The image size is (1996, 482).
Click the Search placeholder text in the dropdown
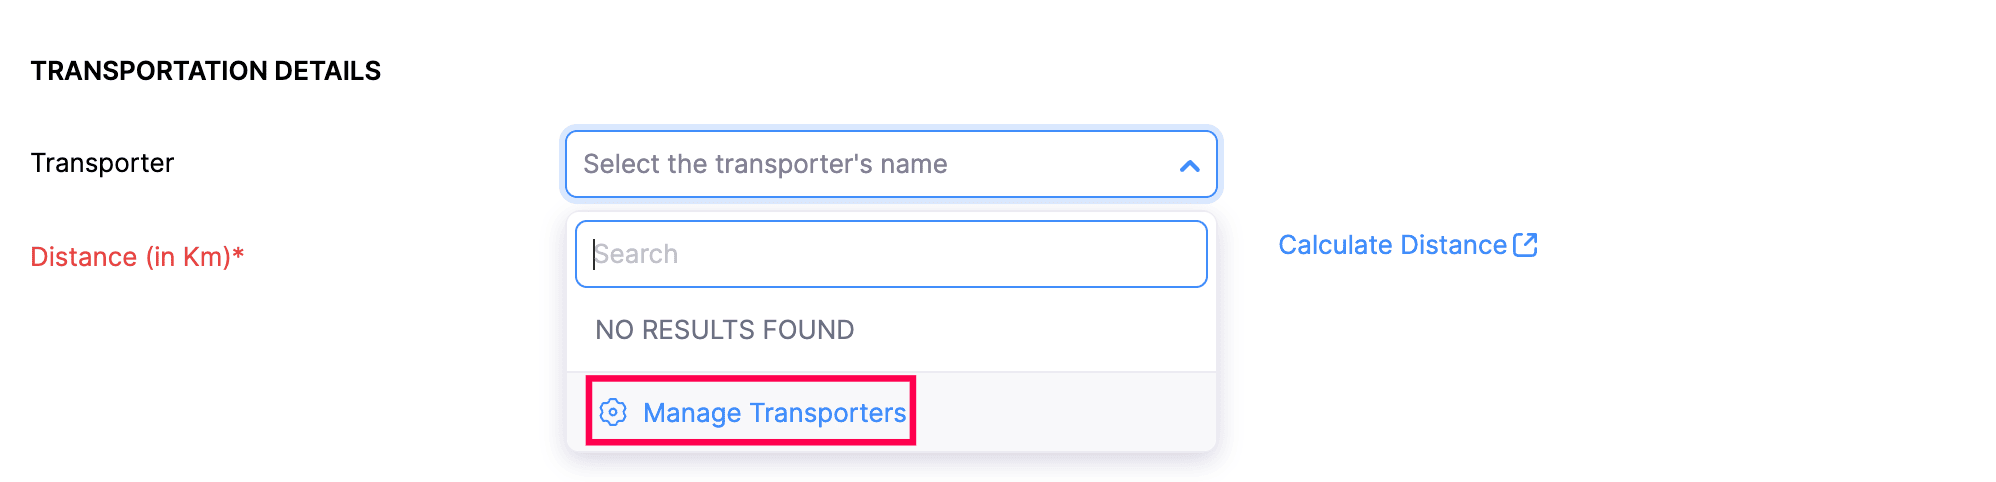[x=637, y=254]
